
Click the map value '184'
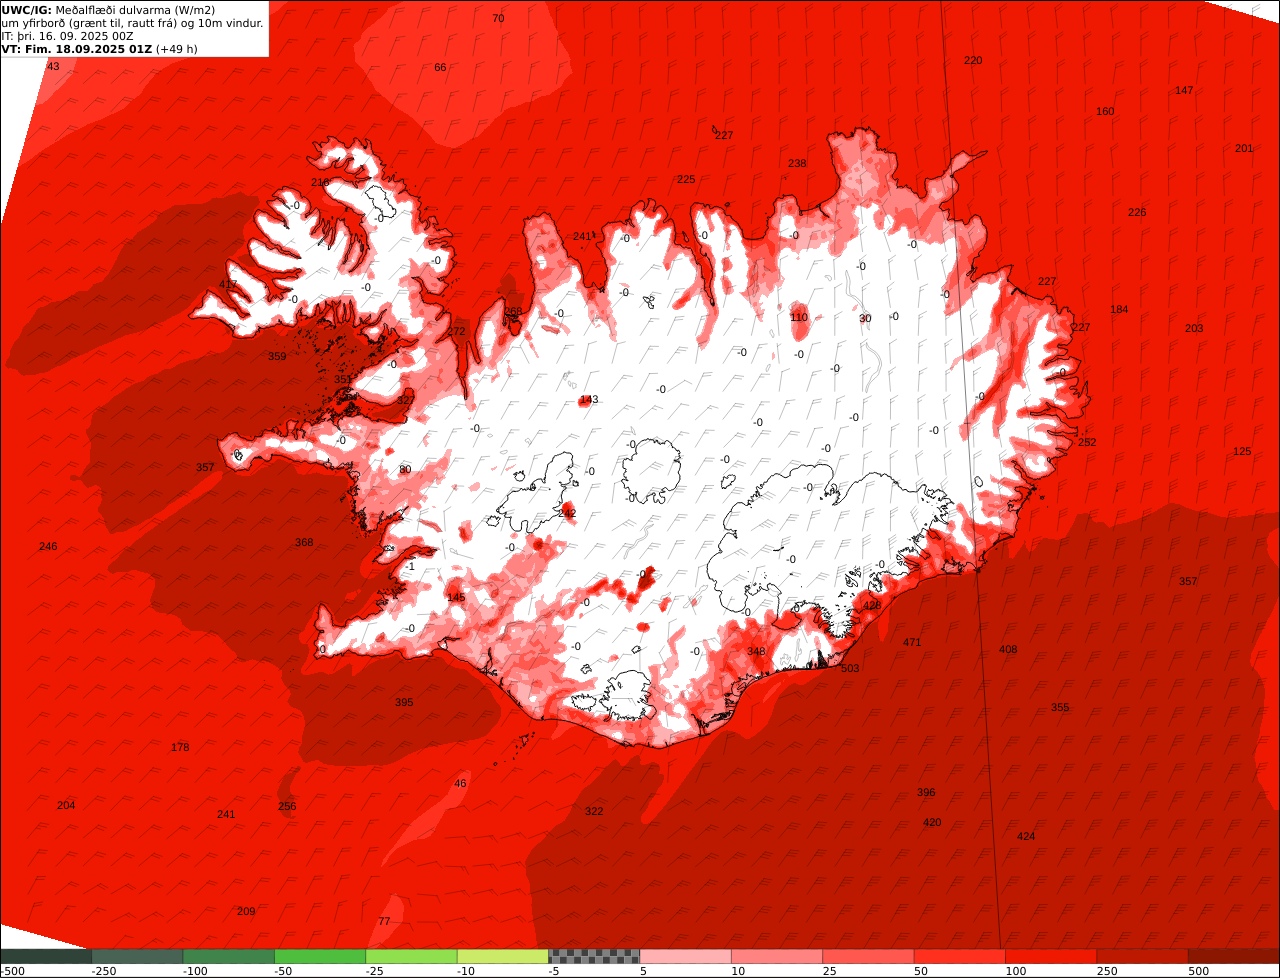pyautogui.click(x=1119, y=309)
